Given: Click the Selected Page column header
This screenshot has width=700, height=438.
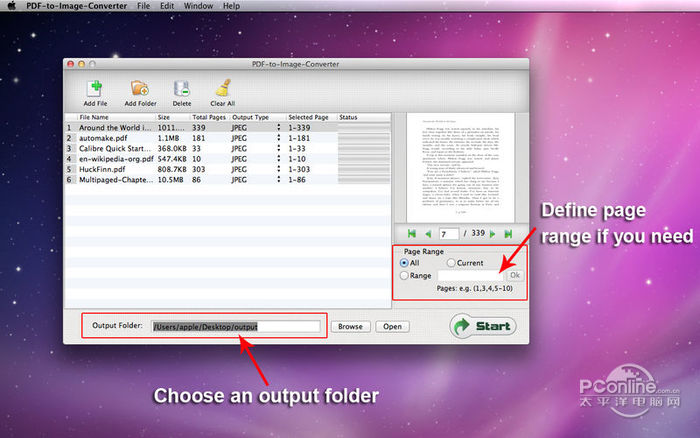Looking at the screenshot, I should pos(311,117).
